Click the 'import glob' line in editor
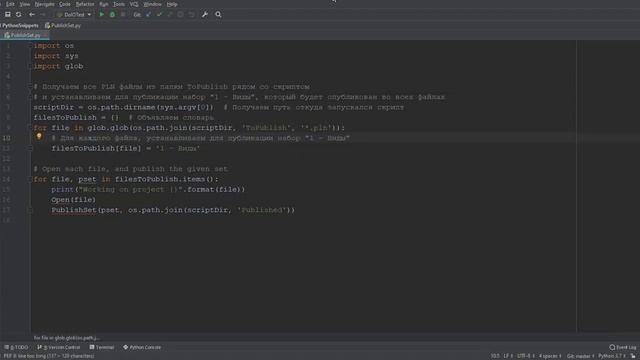Screen dimensions: 640x360 pos(58,66)
